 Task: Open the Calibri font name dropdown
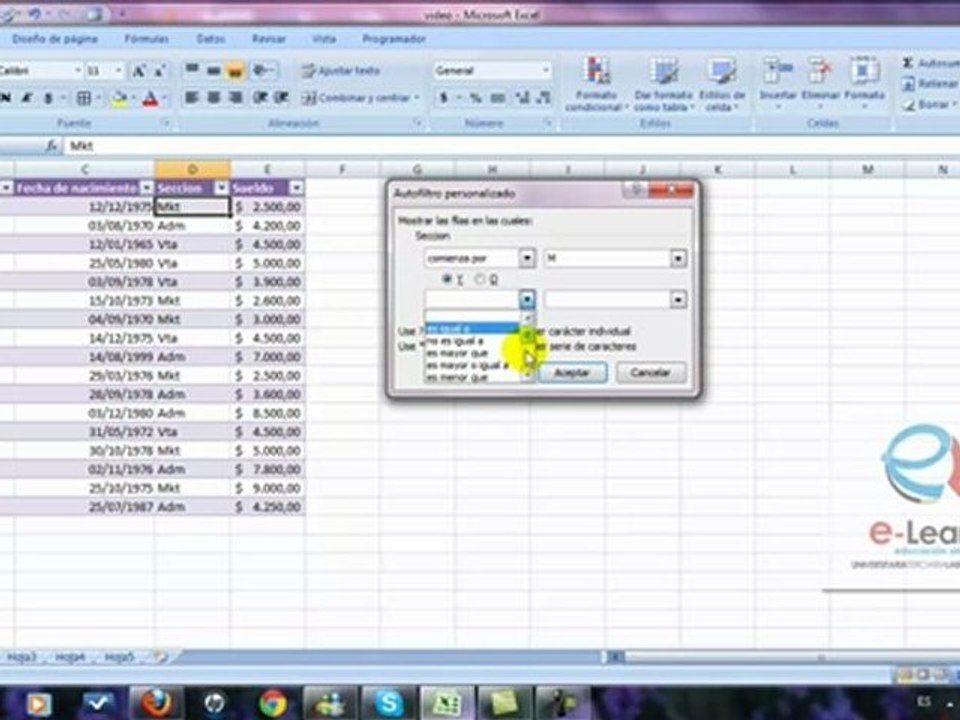point(78,71)
